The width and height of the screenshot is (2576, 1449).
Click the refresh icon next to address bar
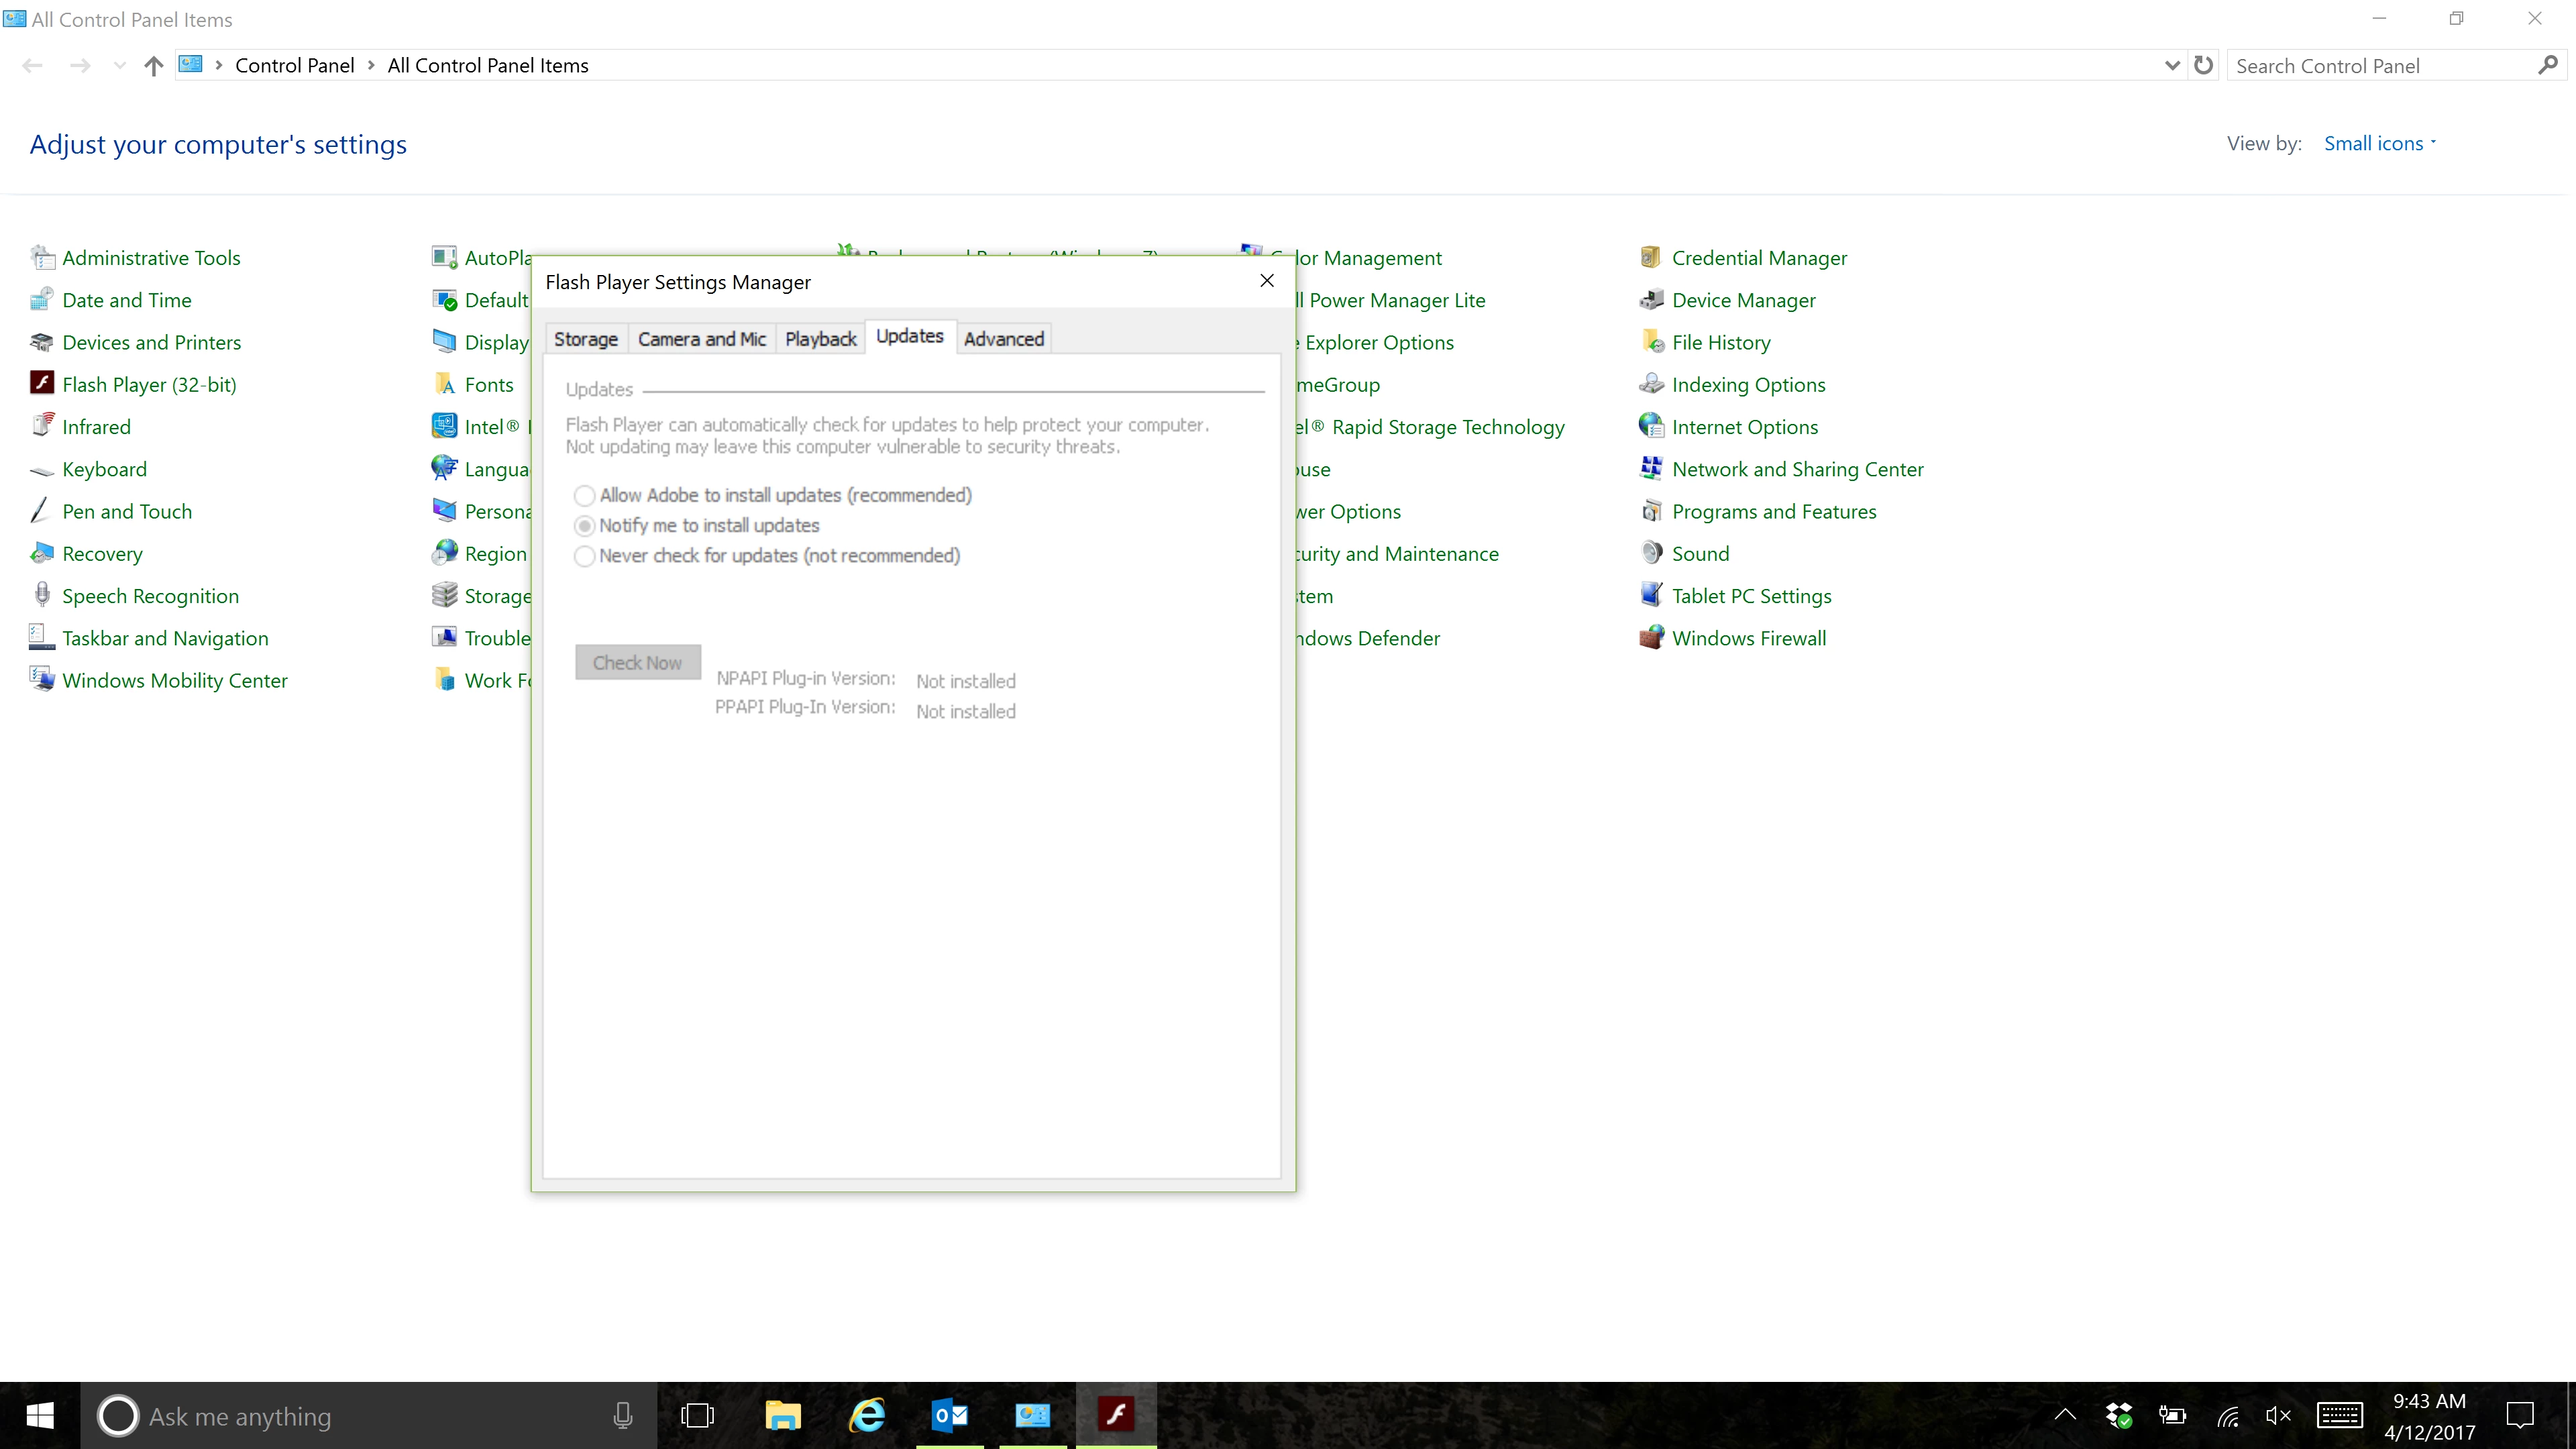click(x=2203, y=66)
